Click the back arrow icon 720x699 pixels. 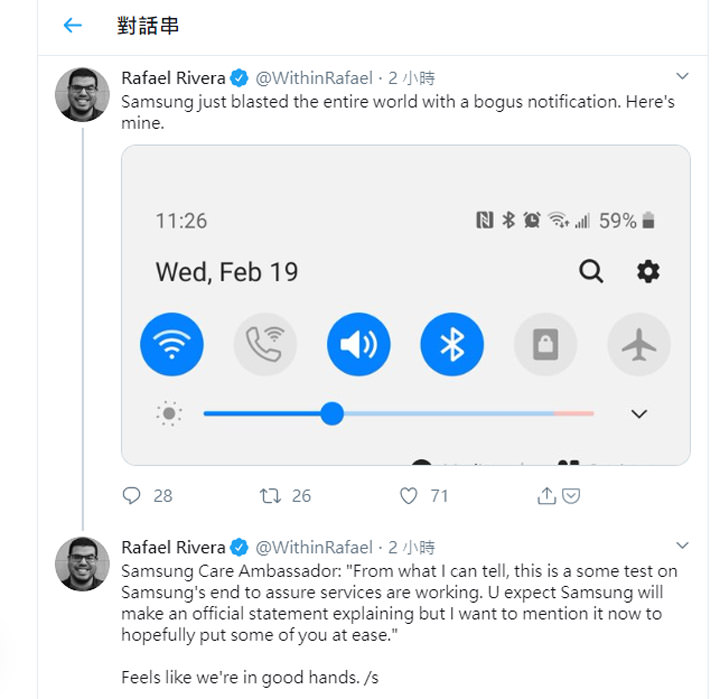(x=72, y=26)
